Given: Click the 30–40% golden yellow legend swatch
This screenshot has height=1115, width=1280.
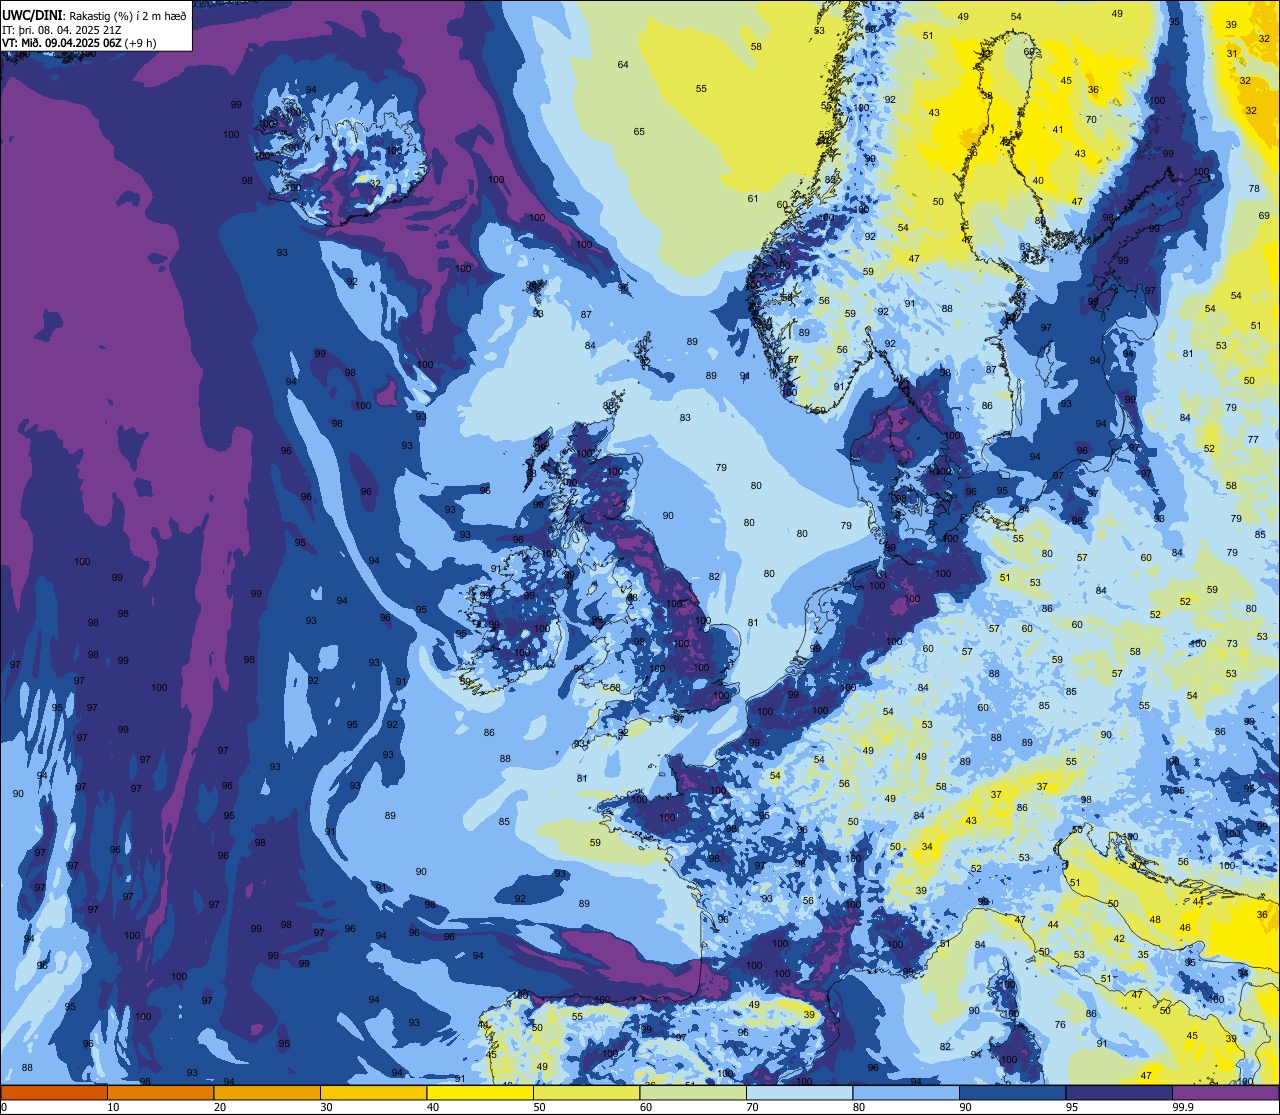Looking at the screenshot, I should click(373, 1092).
